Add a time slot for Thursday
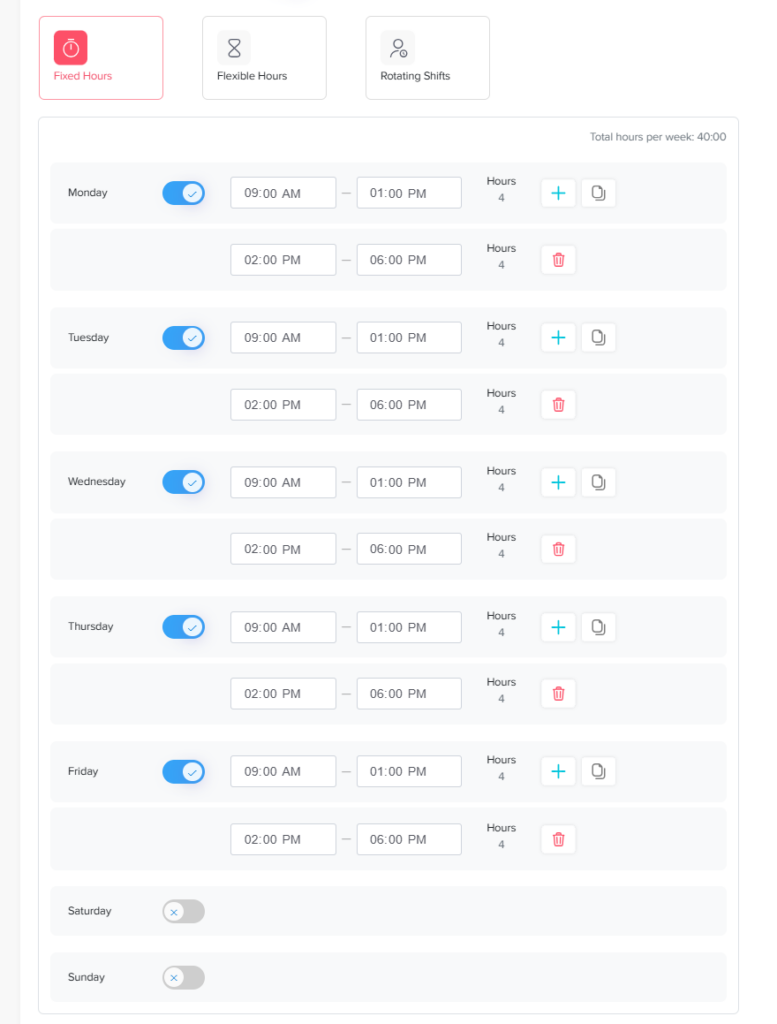This screenshot has width=777, height=1024. pyautogui.click(x=558, y=627)
